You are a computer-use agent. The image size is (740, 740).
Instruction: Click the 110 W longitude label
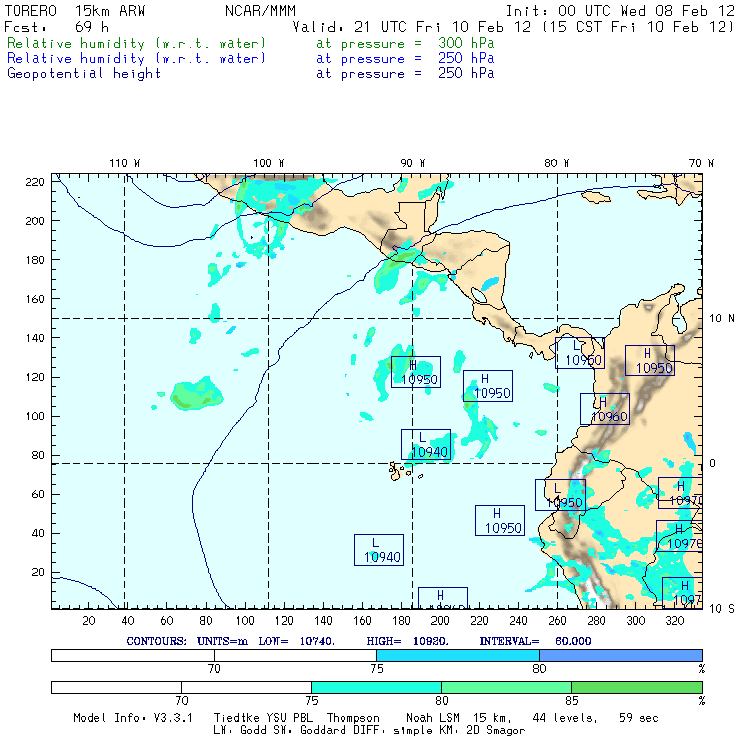tap(124, 162)
